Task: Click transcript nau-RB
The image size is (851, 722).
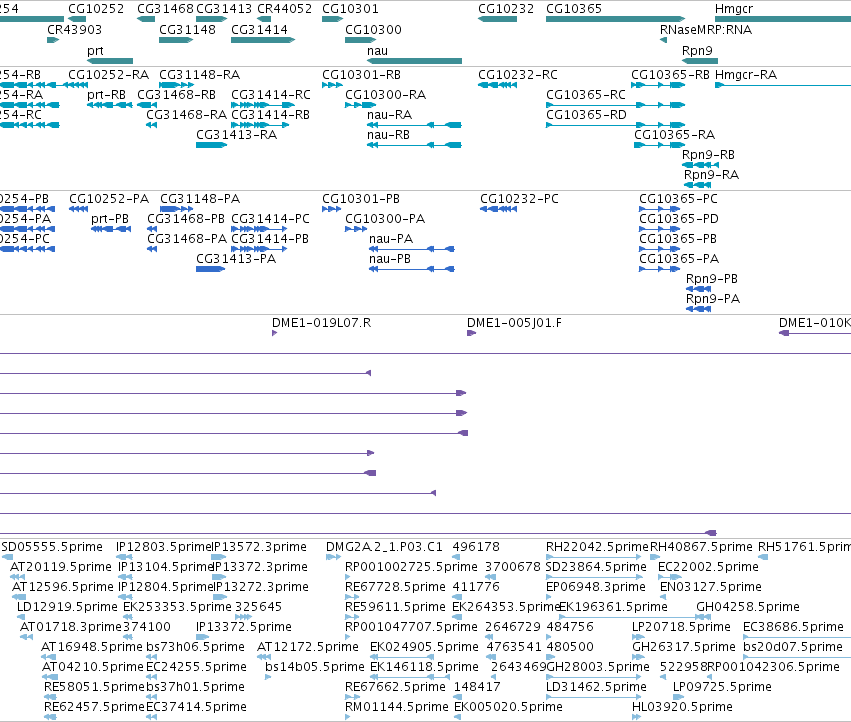Action: tap(388, 135)
